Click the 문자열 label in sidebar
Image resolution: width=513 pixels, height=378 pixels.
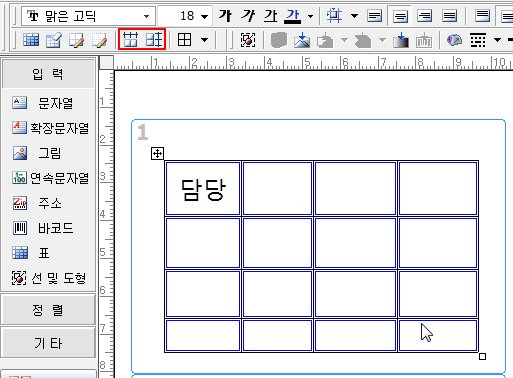point(56,103)
